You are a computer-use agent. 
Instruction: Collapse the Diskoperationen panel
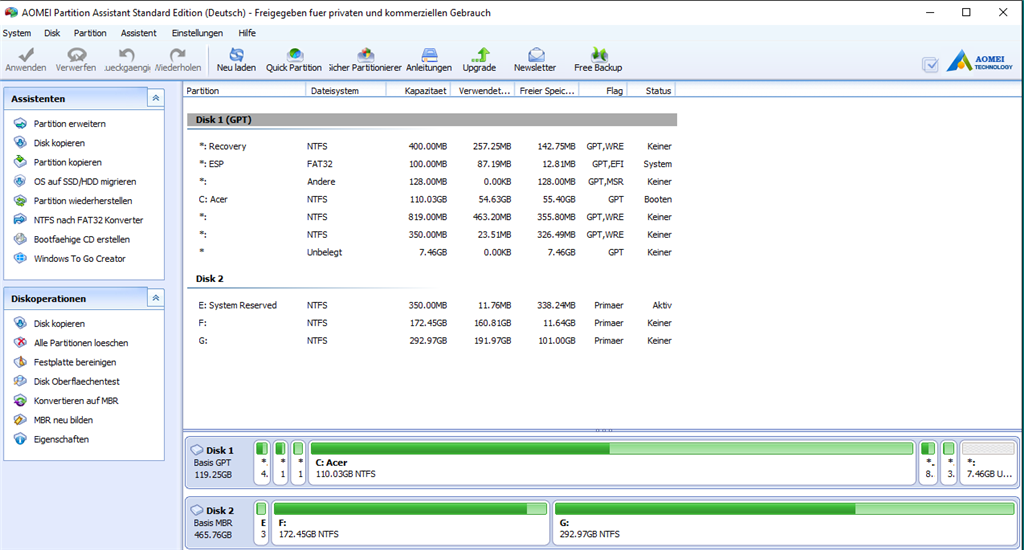pyautogui.click(x=155, y=298)
